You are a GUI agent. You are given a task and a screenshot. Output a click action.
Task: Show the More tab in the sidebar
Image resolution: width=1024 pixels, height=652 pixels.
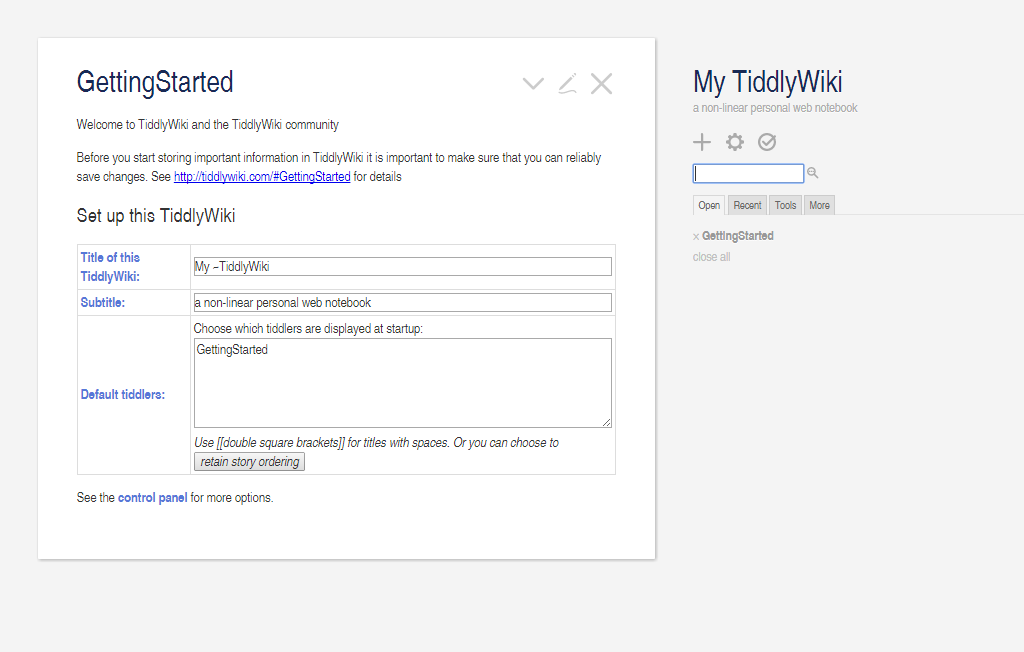[x=819, y=205]
